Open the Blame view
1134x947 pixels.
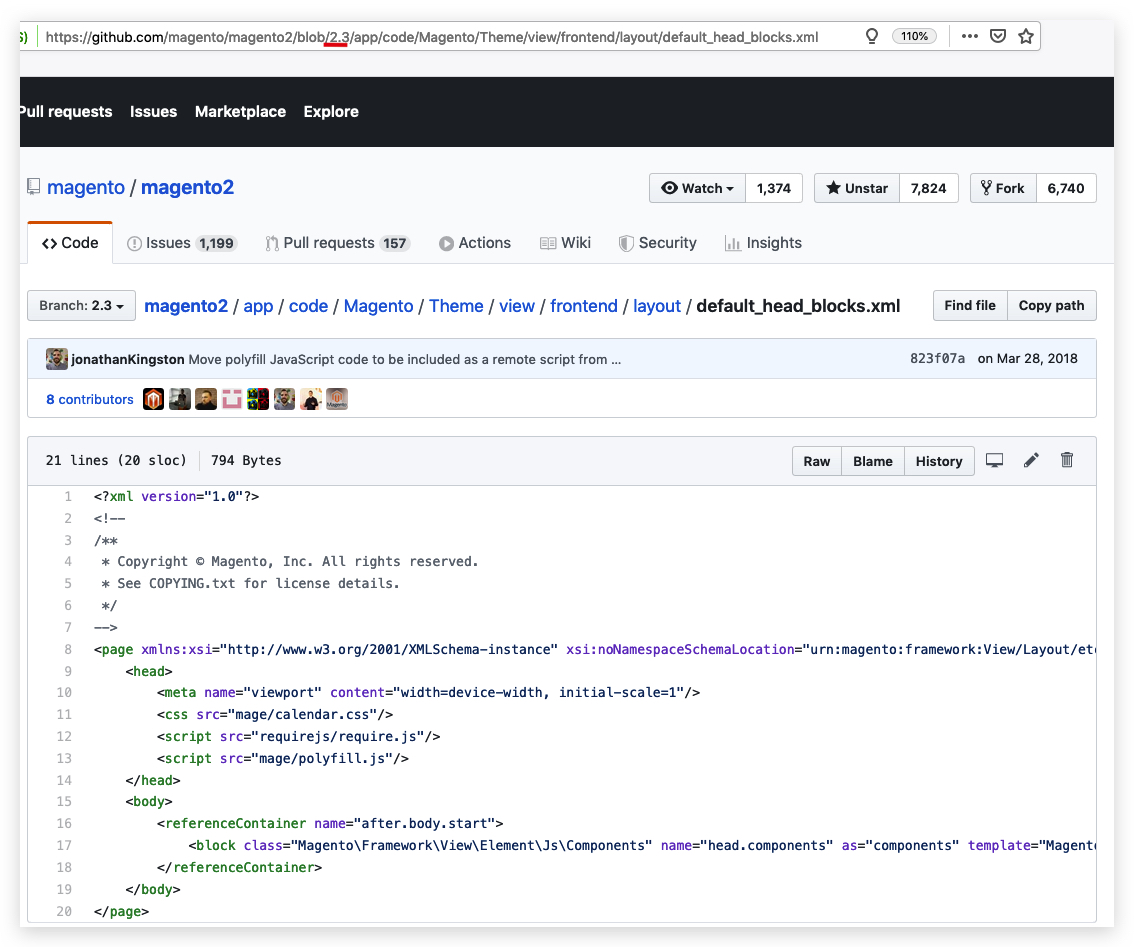(x=873, y=461)
